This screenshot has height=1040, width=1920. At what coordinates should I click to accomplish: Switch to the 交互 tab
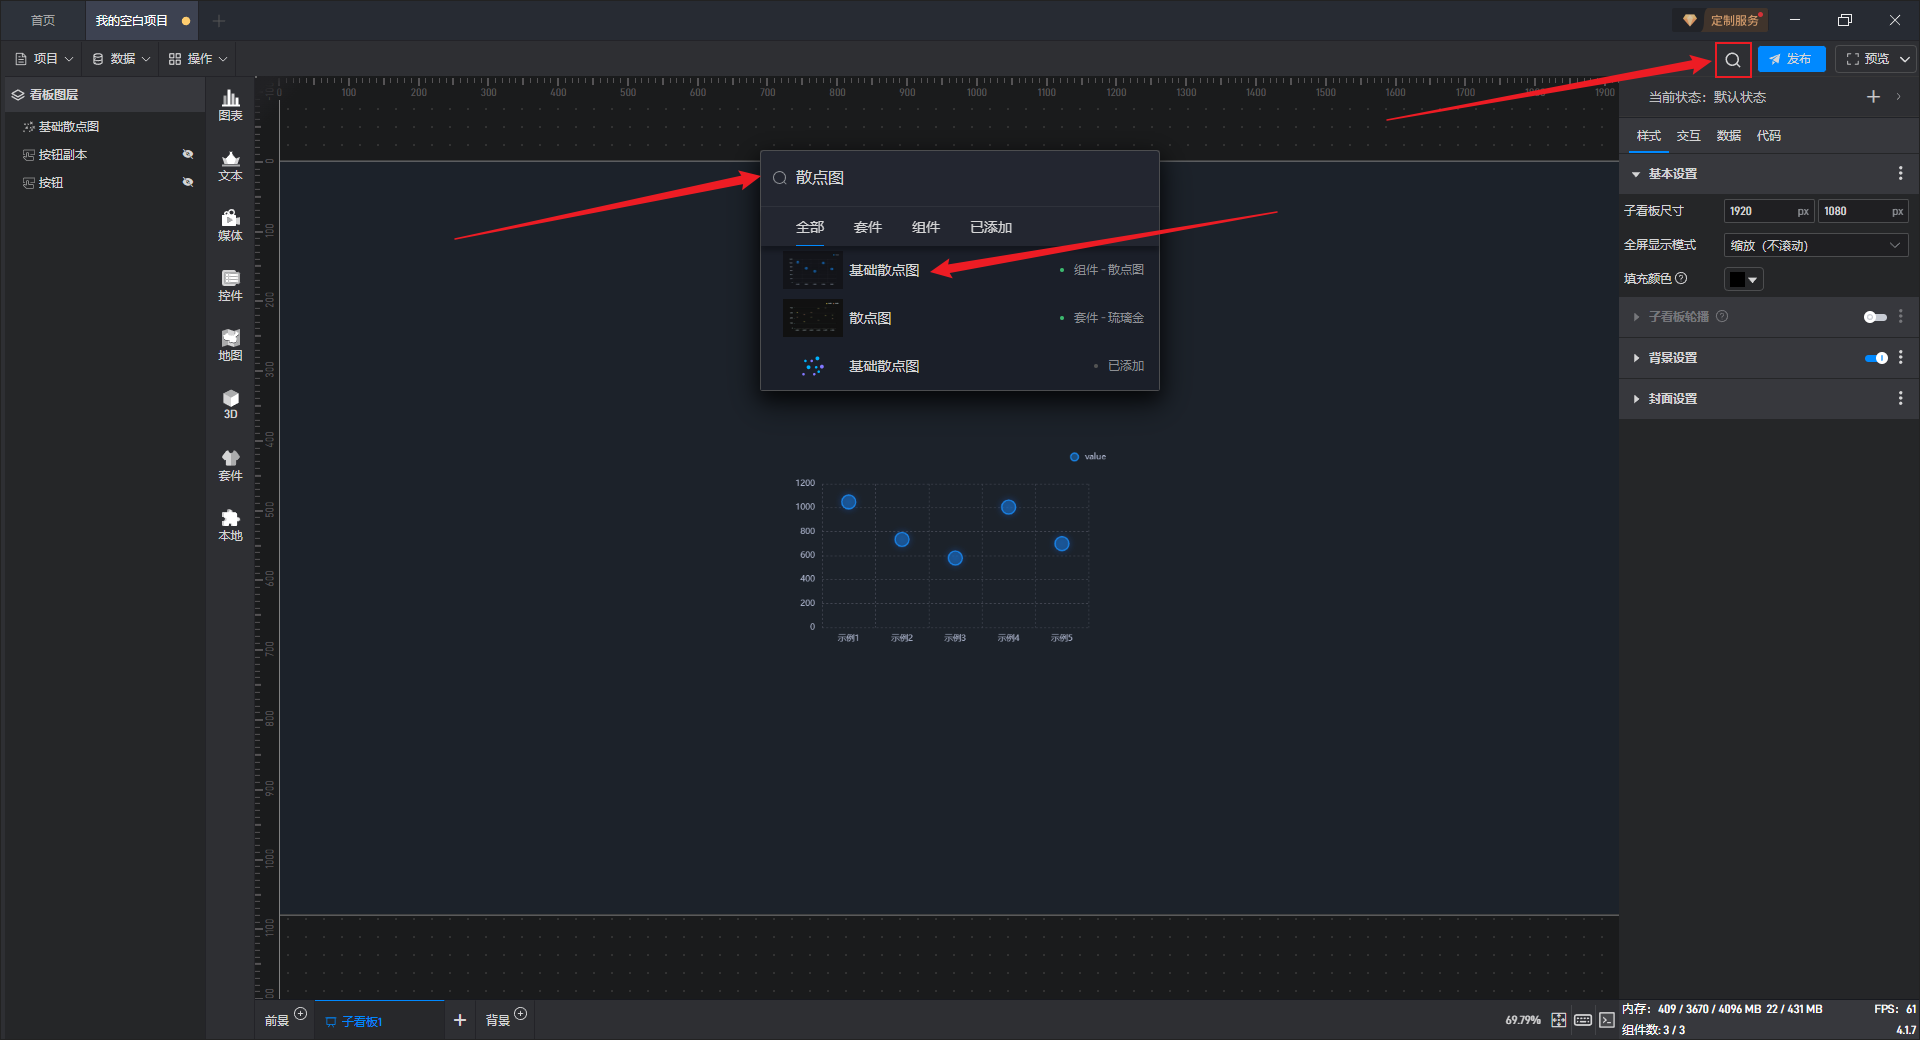point(1688,136)
